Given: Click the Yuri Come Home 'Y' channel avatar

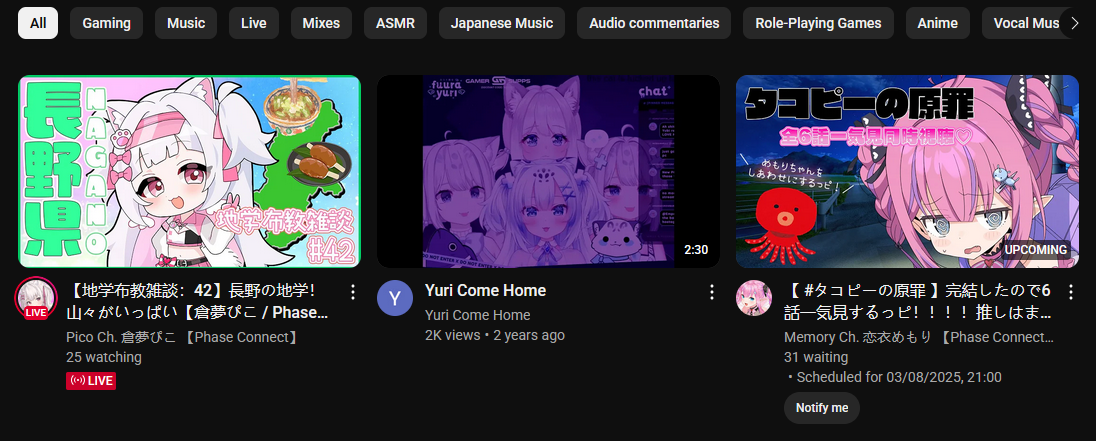Looking at the screenshot, I should point(395,298).
